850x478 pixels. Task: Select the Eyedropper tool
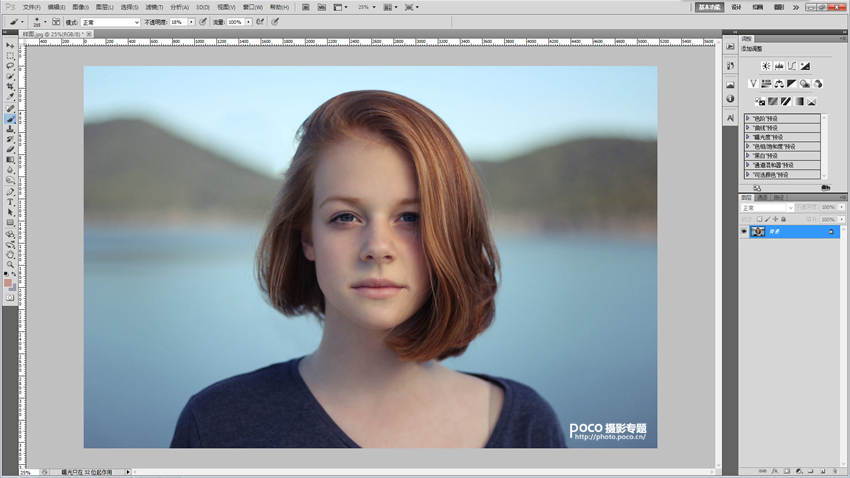pyautogui.click(x=10, y=96)
